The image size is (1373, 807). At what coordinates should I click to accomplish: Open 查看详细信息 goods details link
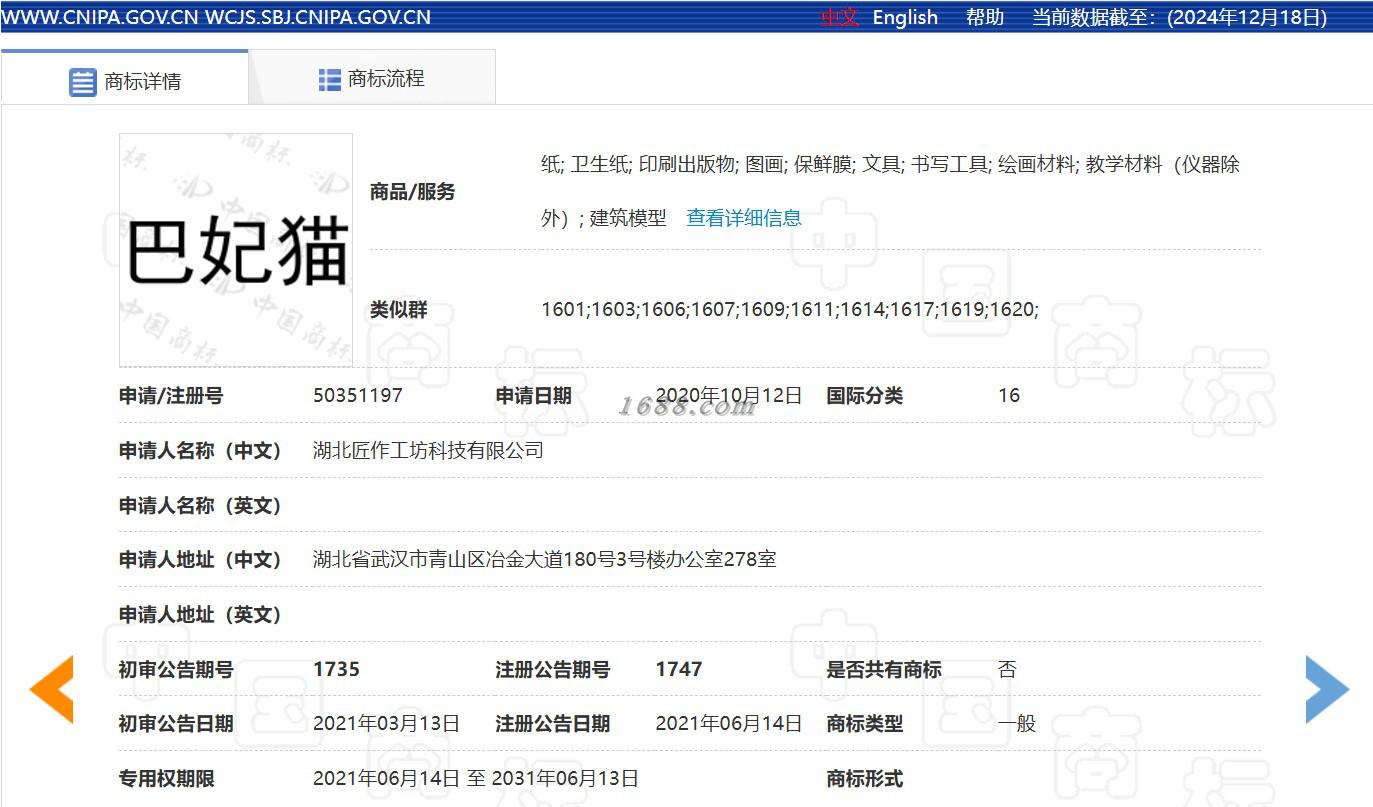[744, 218]
